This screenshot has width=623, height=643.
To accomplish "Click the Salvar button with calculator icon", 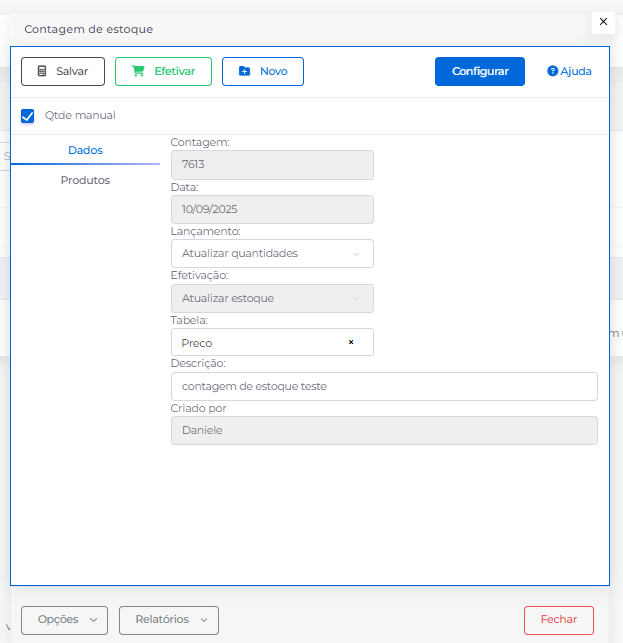I will point(63,71).
